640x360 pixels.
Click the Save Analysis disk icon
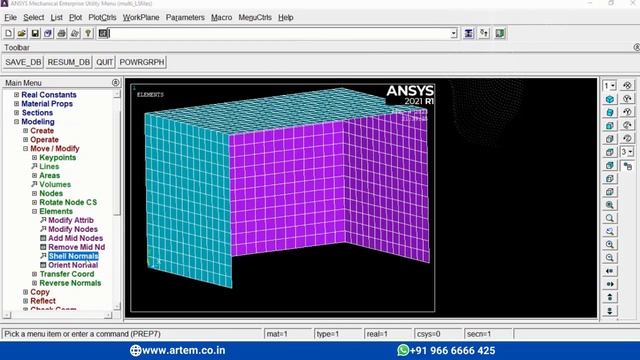(35, 33)
